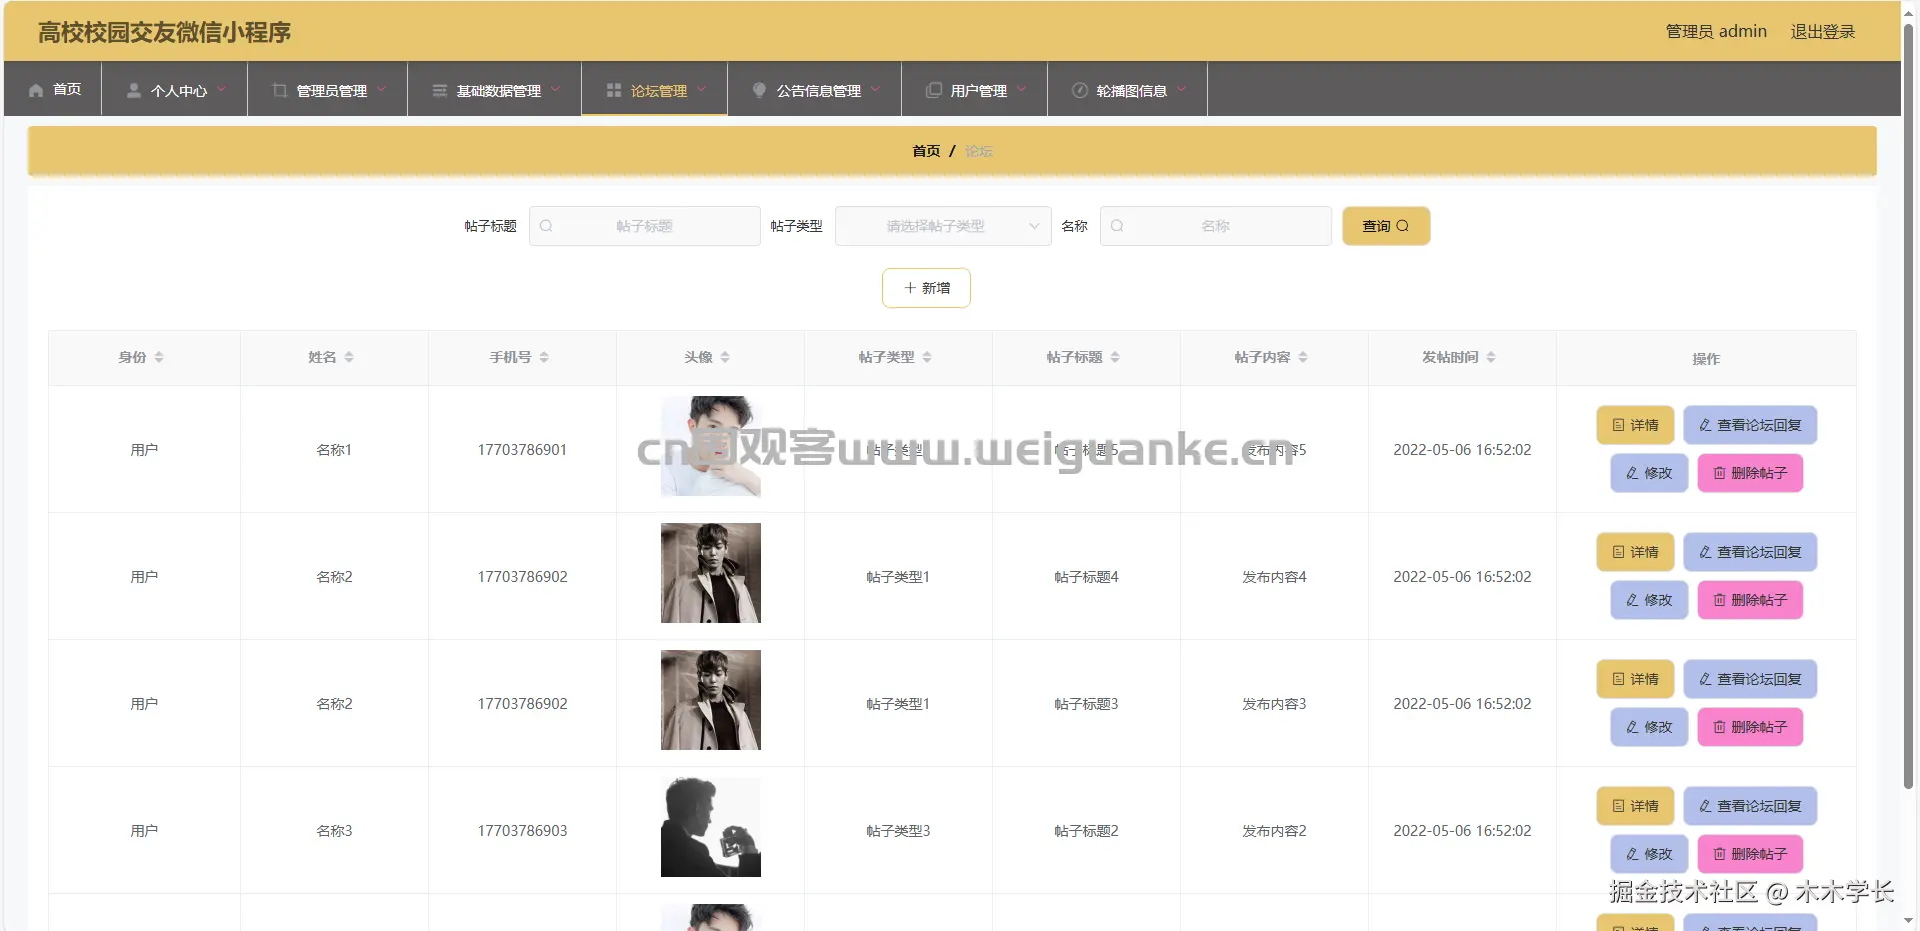Open 详情 for the 名称1 row

pyautogui.click(x=1635, y=425)
